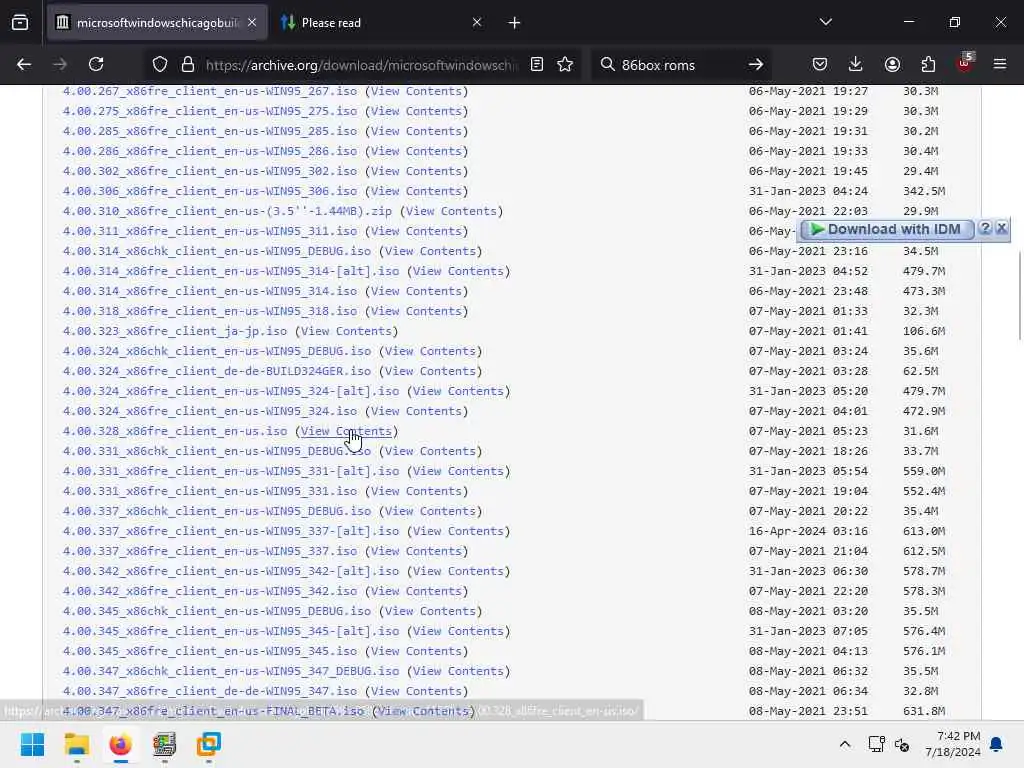This screenshot has width=1024, height=768.
Task: Click search magnifier icon in search box
Action: coord(607,64)
